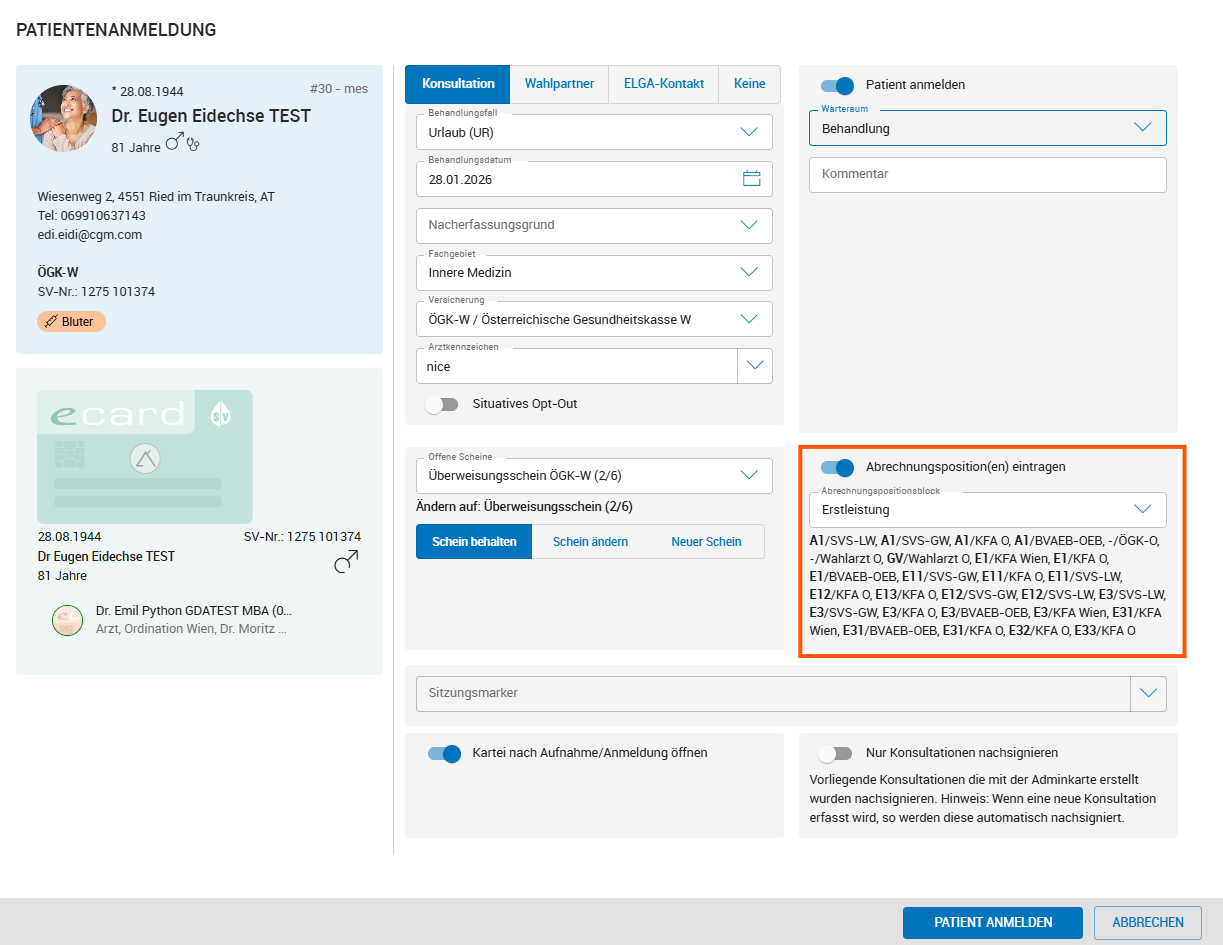Toggle Kartei nach Aufnahme/Anmeldung öffnen
The height and width of the screenshot is (945, 1223).
click(444, 753)
